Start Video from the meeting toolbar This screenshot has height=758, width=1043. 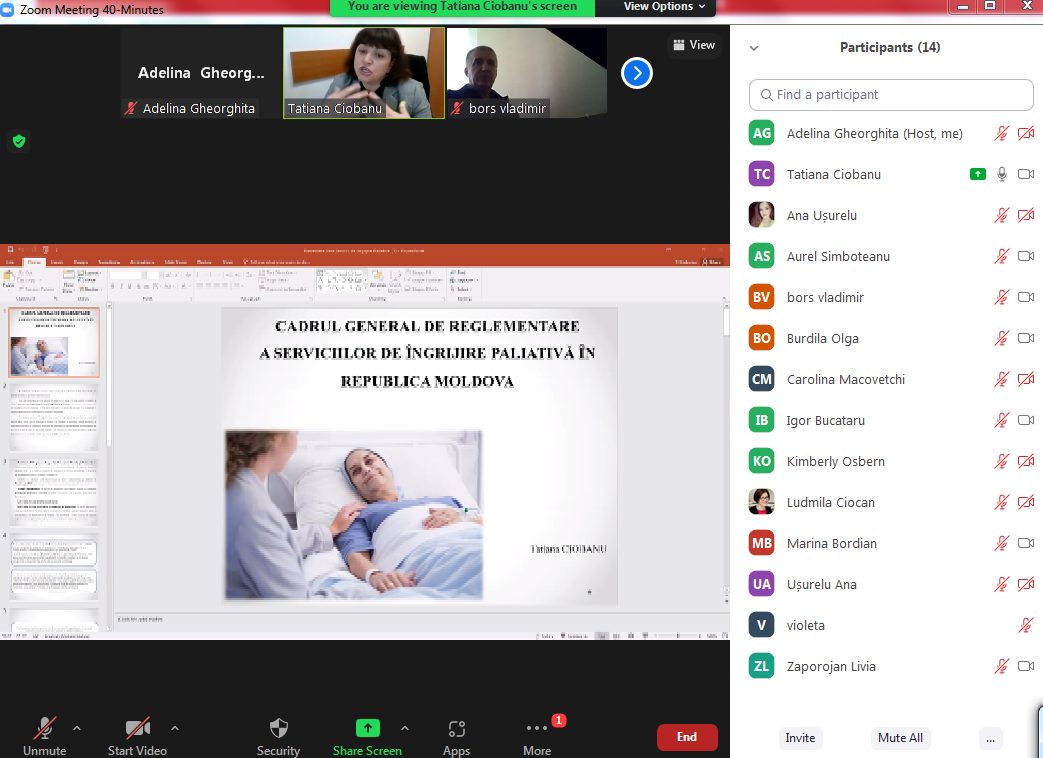click(137, 729)
